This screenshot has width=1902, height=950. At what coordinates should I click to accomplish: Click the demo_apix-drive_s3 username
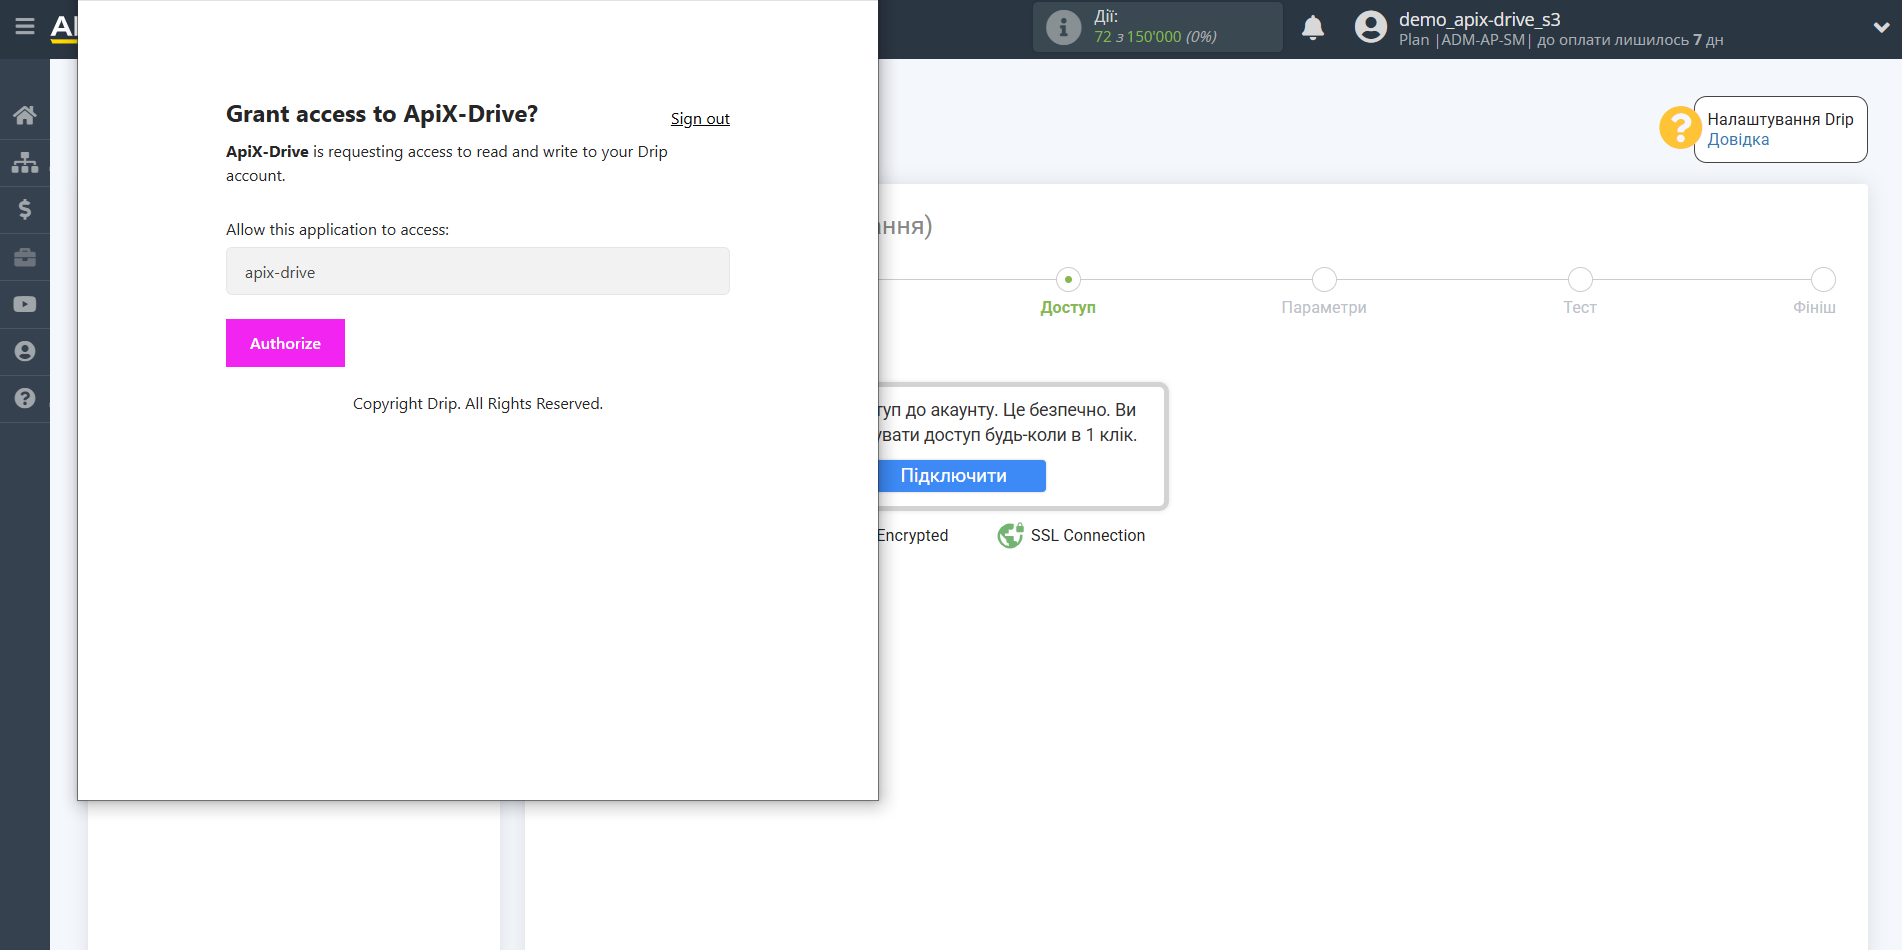tap(1479, 19)
